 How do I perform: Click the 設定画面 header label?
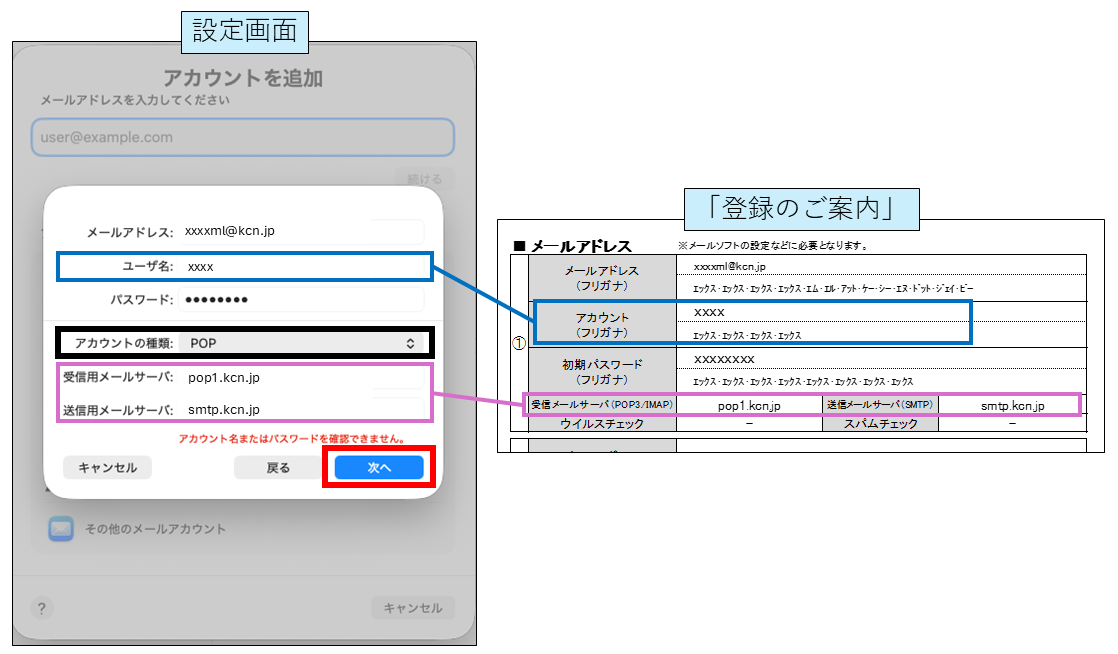(243, 31)
